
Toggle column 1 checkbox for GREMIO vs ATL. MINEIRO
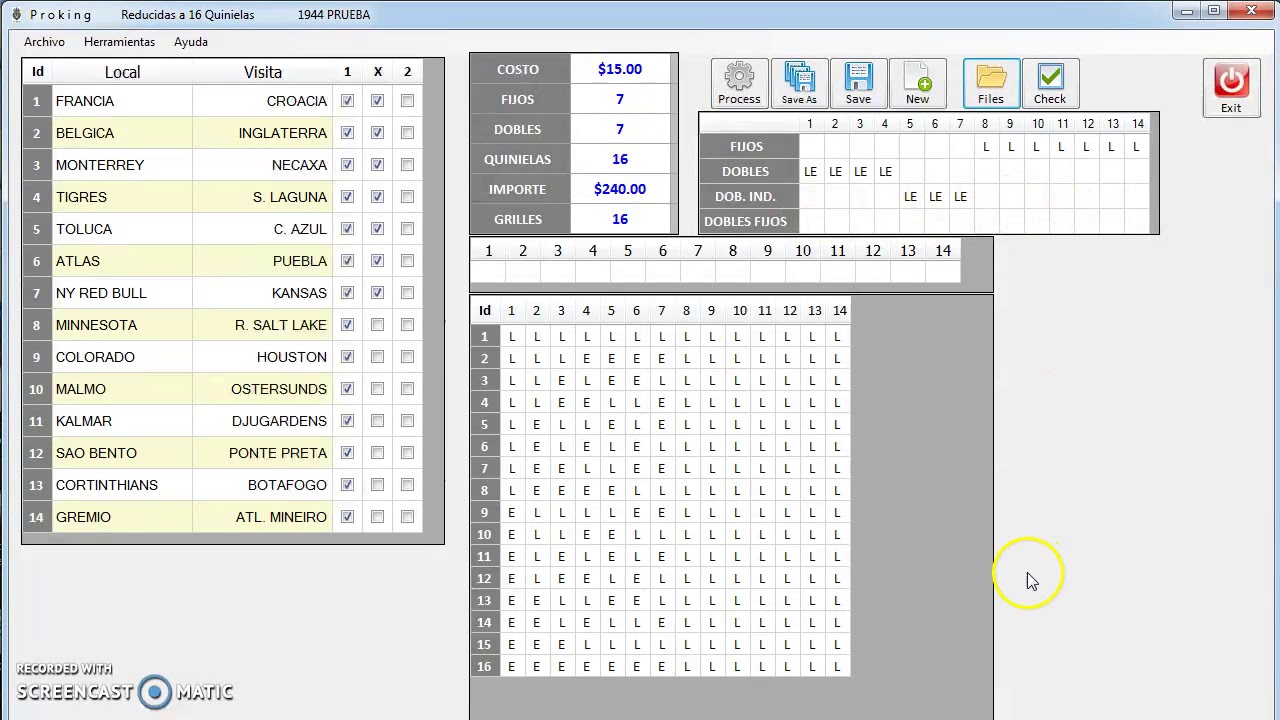[347, 517]
